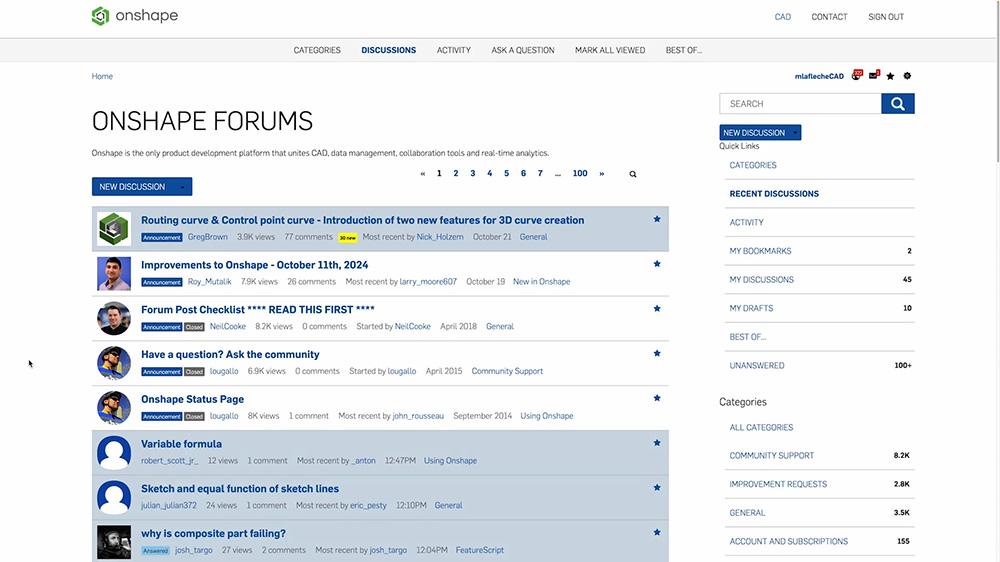This screenshot has height=562, width=1000.
Task: Bookmark the Variable formula discussion
Action: tap(657, 443)
